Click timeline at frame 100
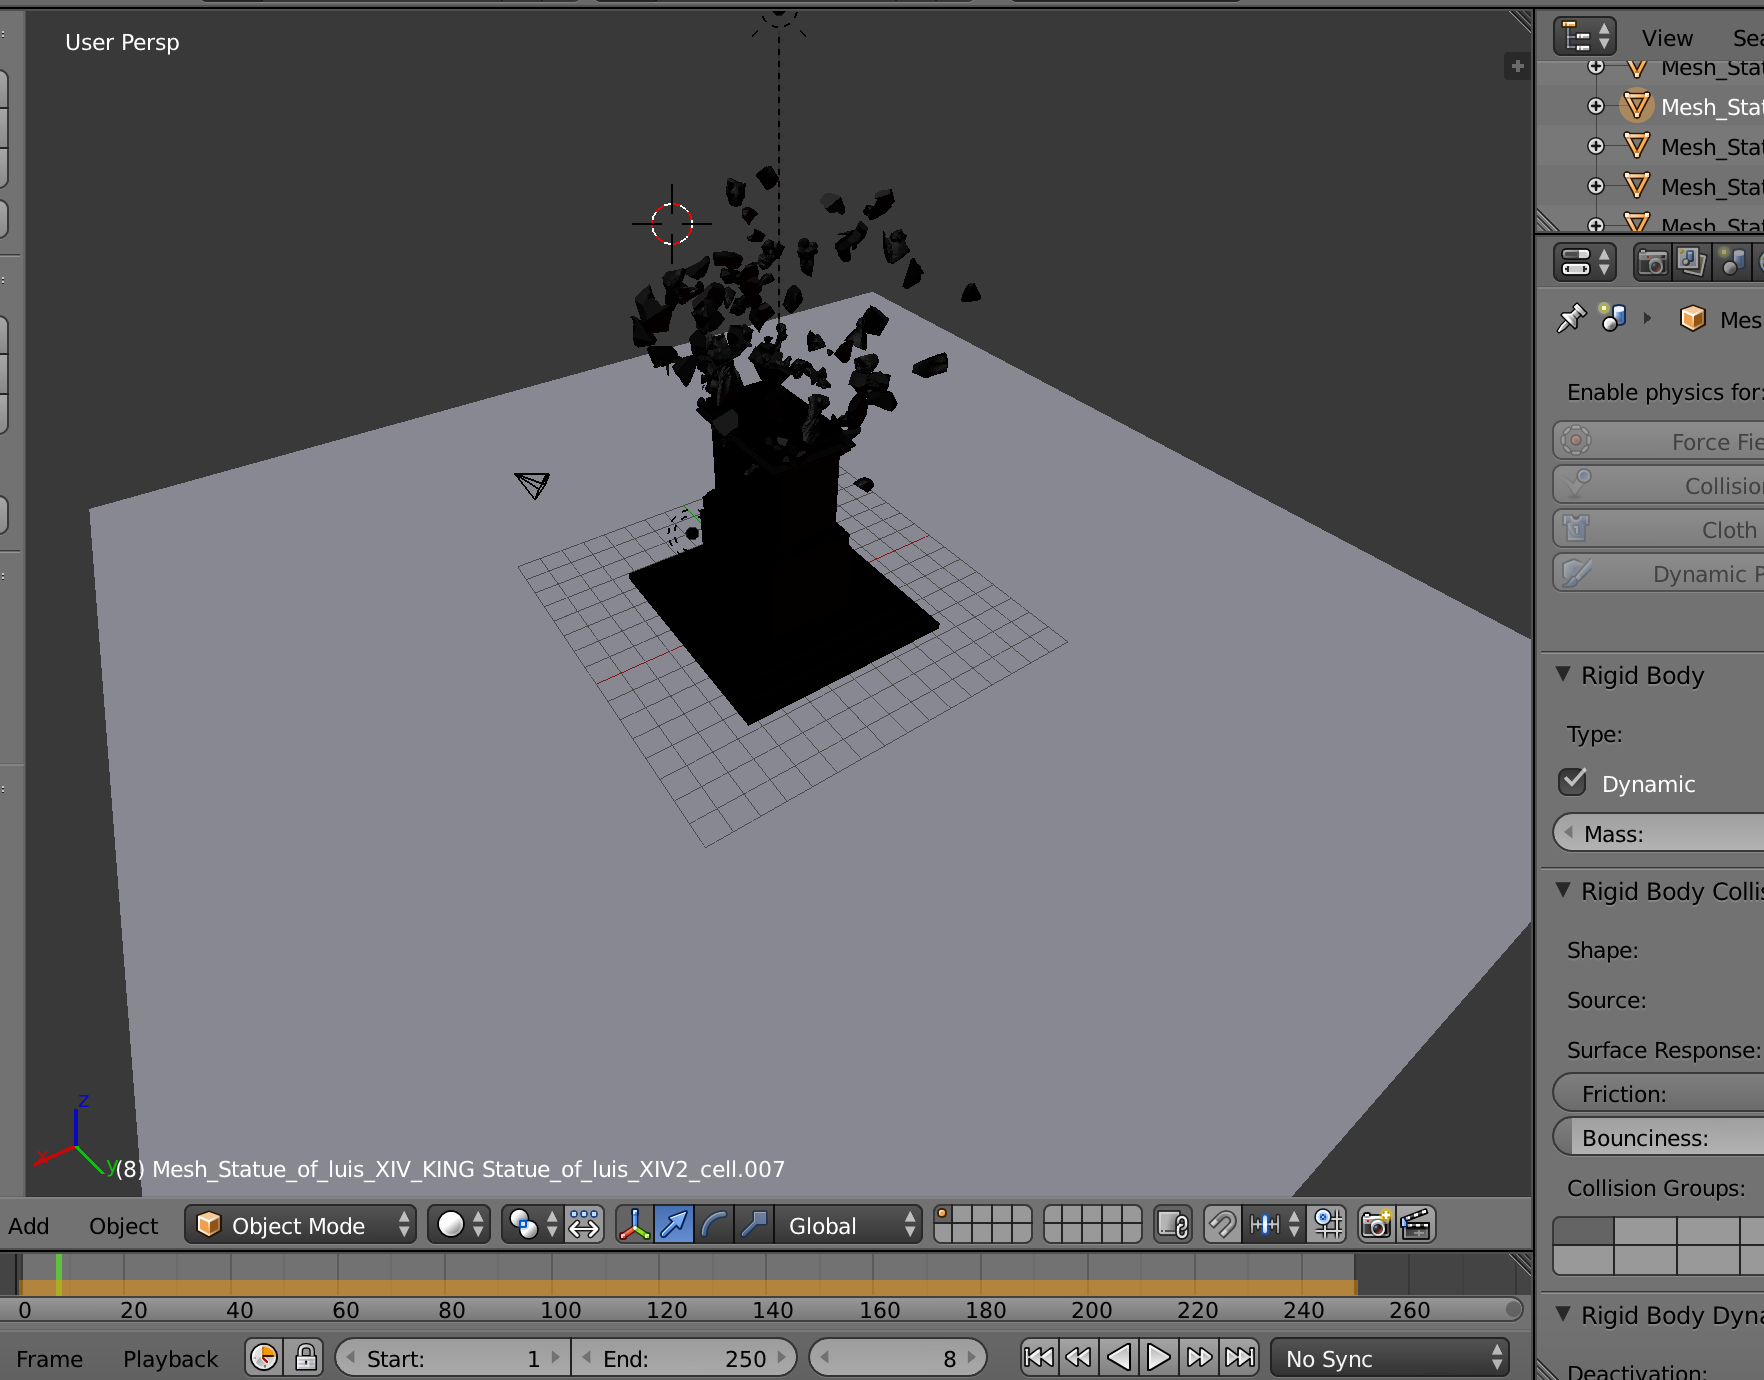1764x1380 pixels. pyautogui.click(x=556, y=1276)
